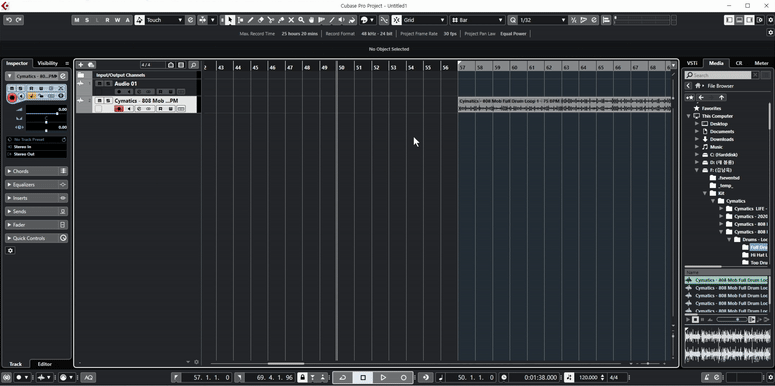Toggle global Read automation R button

(107, 20)
